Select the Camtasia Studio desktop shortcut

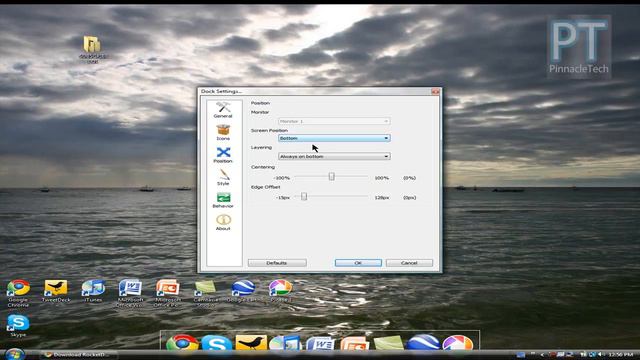pos(205,293)
